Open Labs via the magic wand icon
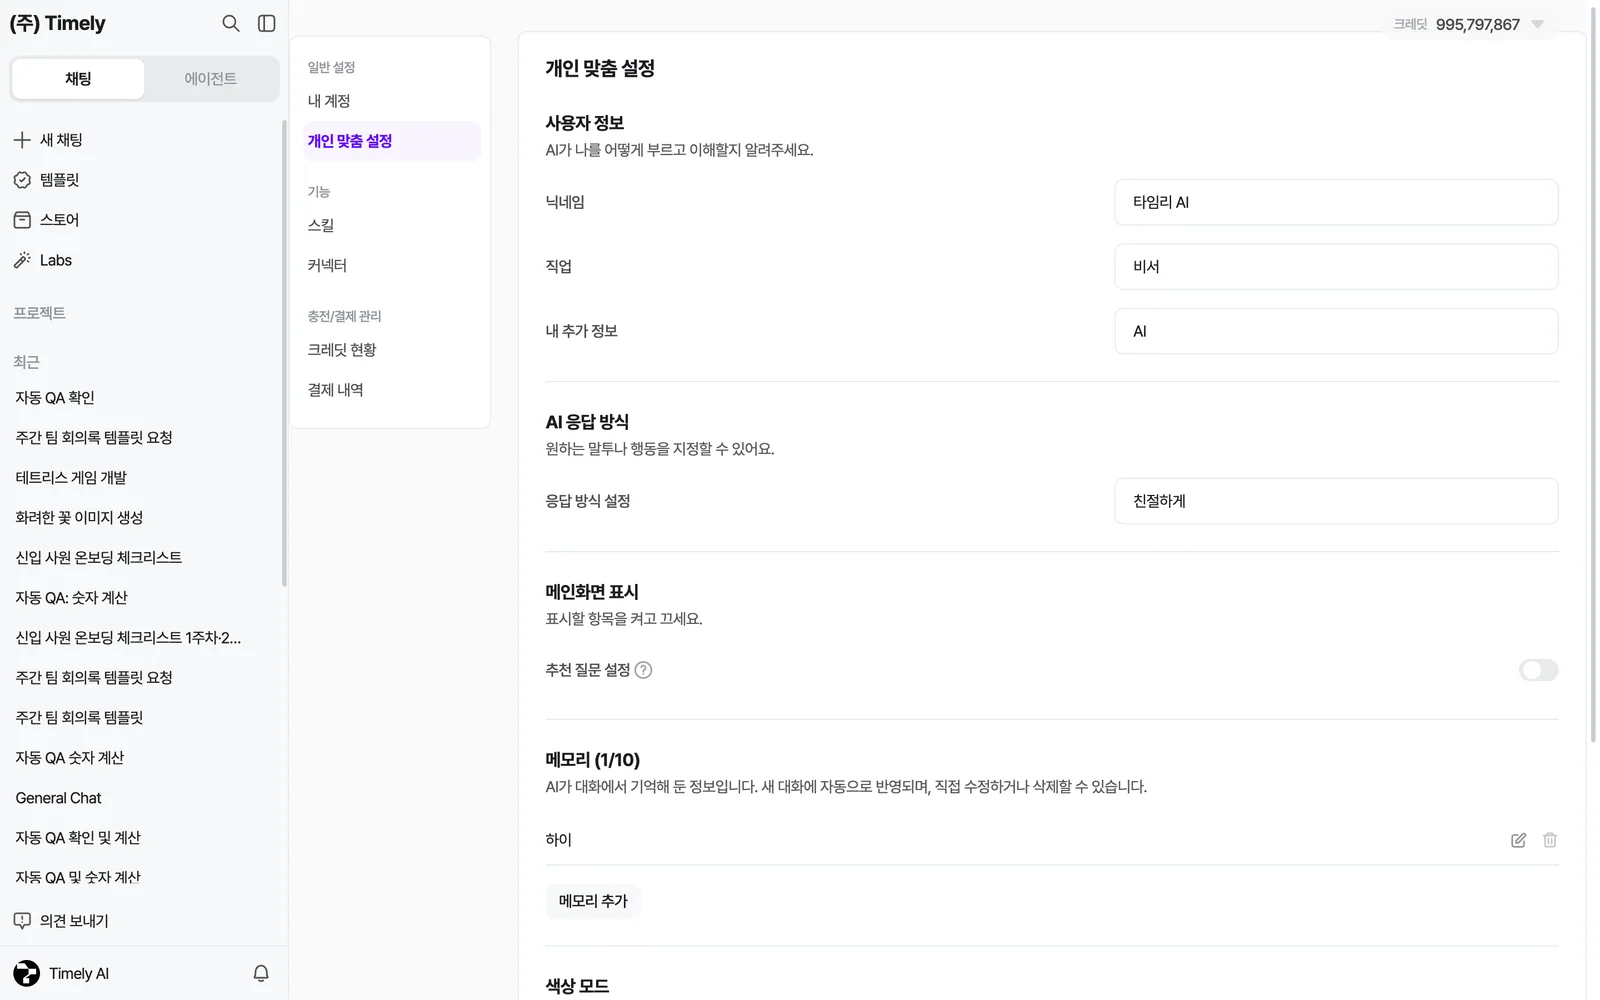 point(22,260)
